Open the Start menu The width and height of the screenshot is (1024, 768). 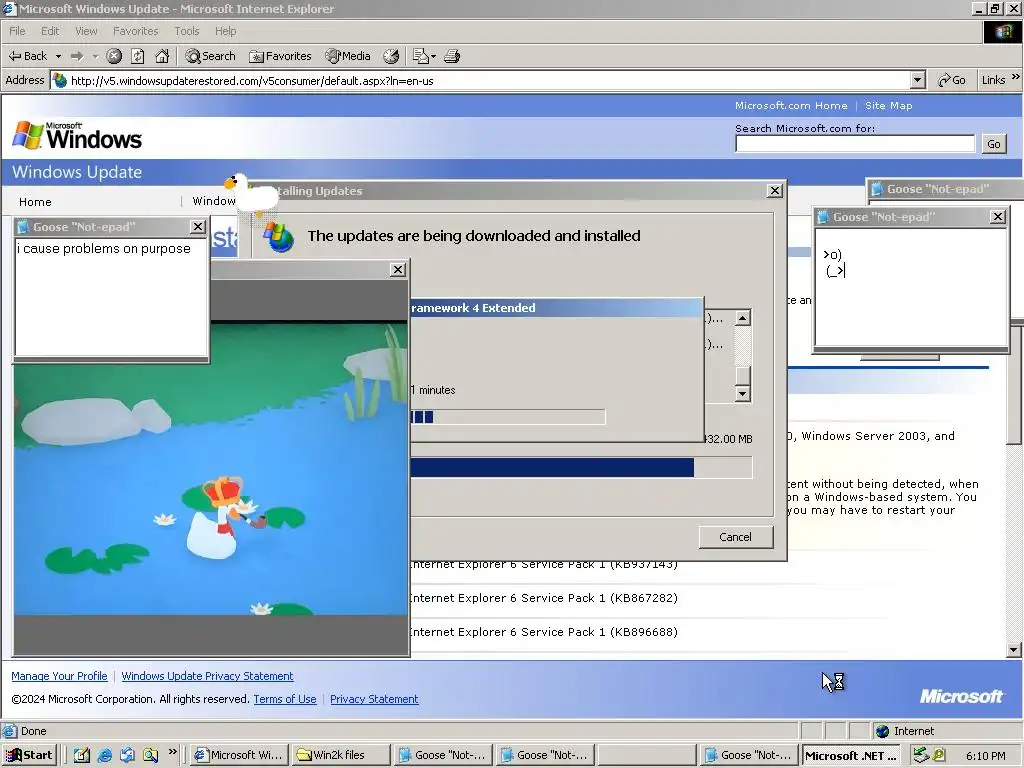[29, 755]
